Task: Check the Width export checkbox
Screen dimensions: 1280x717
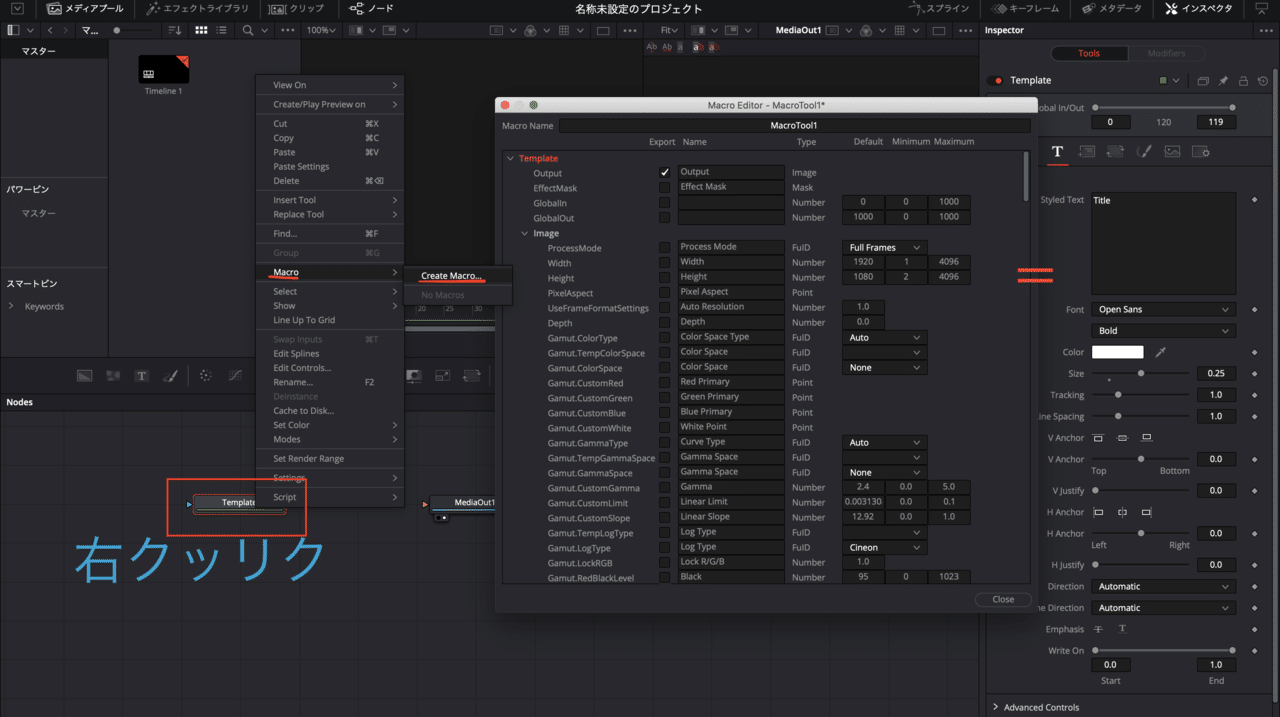Action: tap(665, 263)
